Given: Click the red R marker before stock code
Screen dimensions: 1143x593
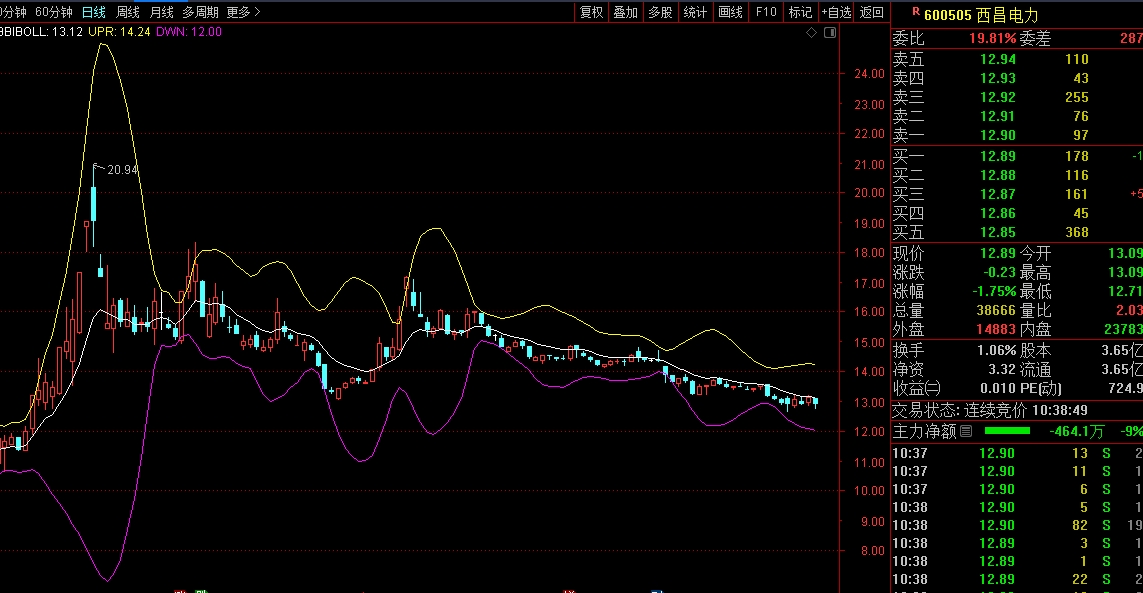Looking at the screenshot, I should point(915,13).
